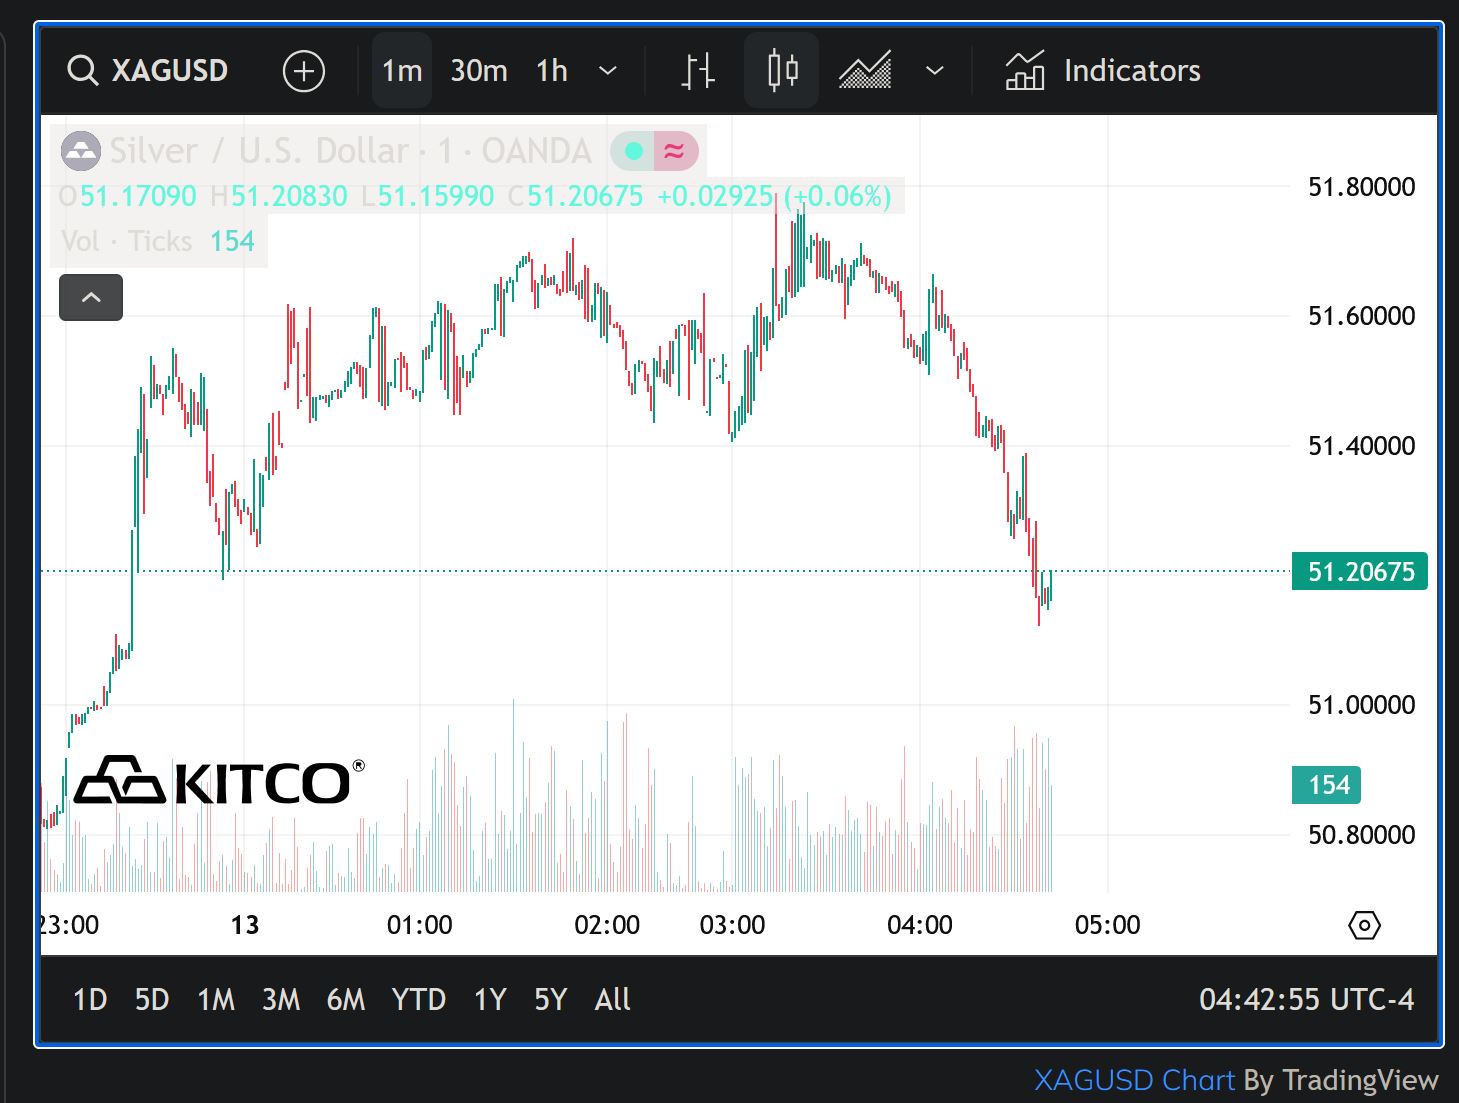Select the 5Y date range
The width and height of the screenshot is (1459, 1103).
click(551, 999)
